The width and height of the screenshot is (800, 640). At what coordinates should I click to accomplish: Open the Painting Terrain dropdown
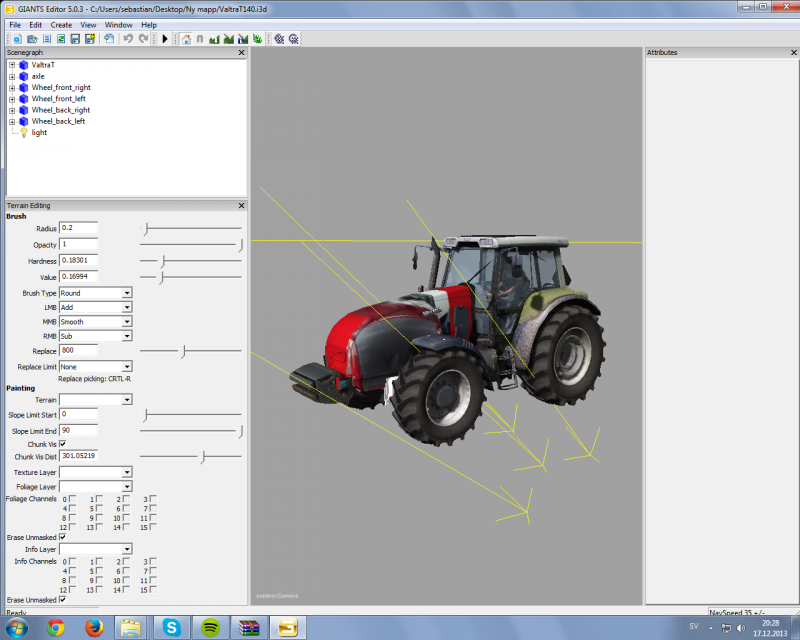tap(127, 400)
